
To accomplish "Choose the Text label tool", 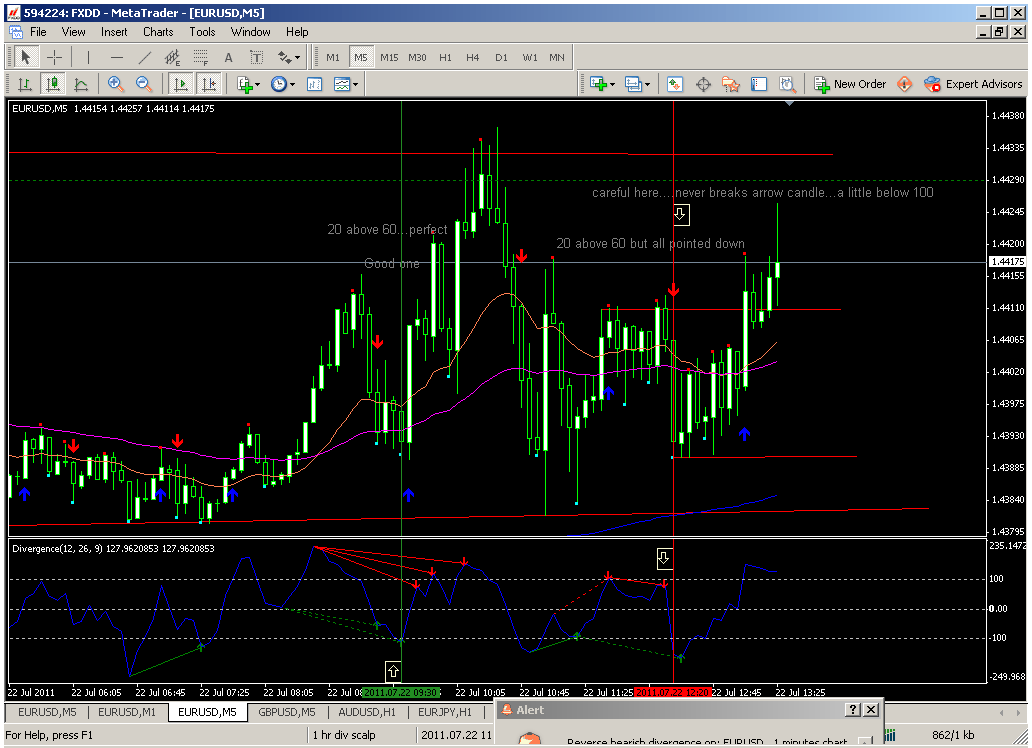I will (257, 57).
